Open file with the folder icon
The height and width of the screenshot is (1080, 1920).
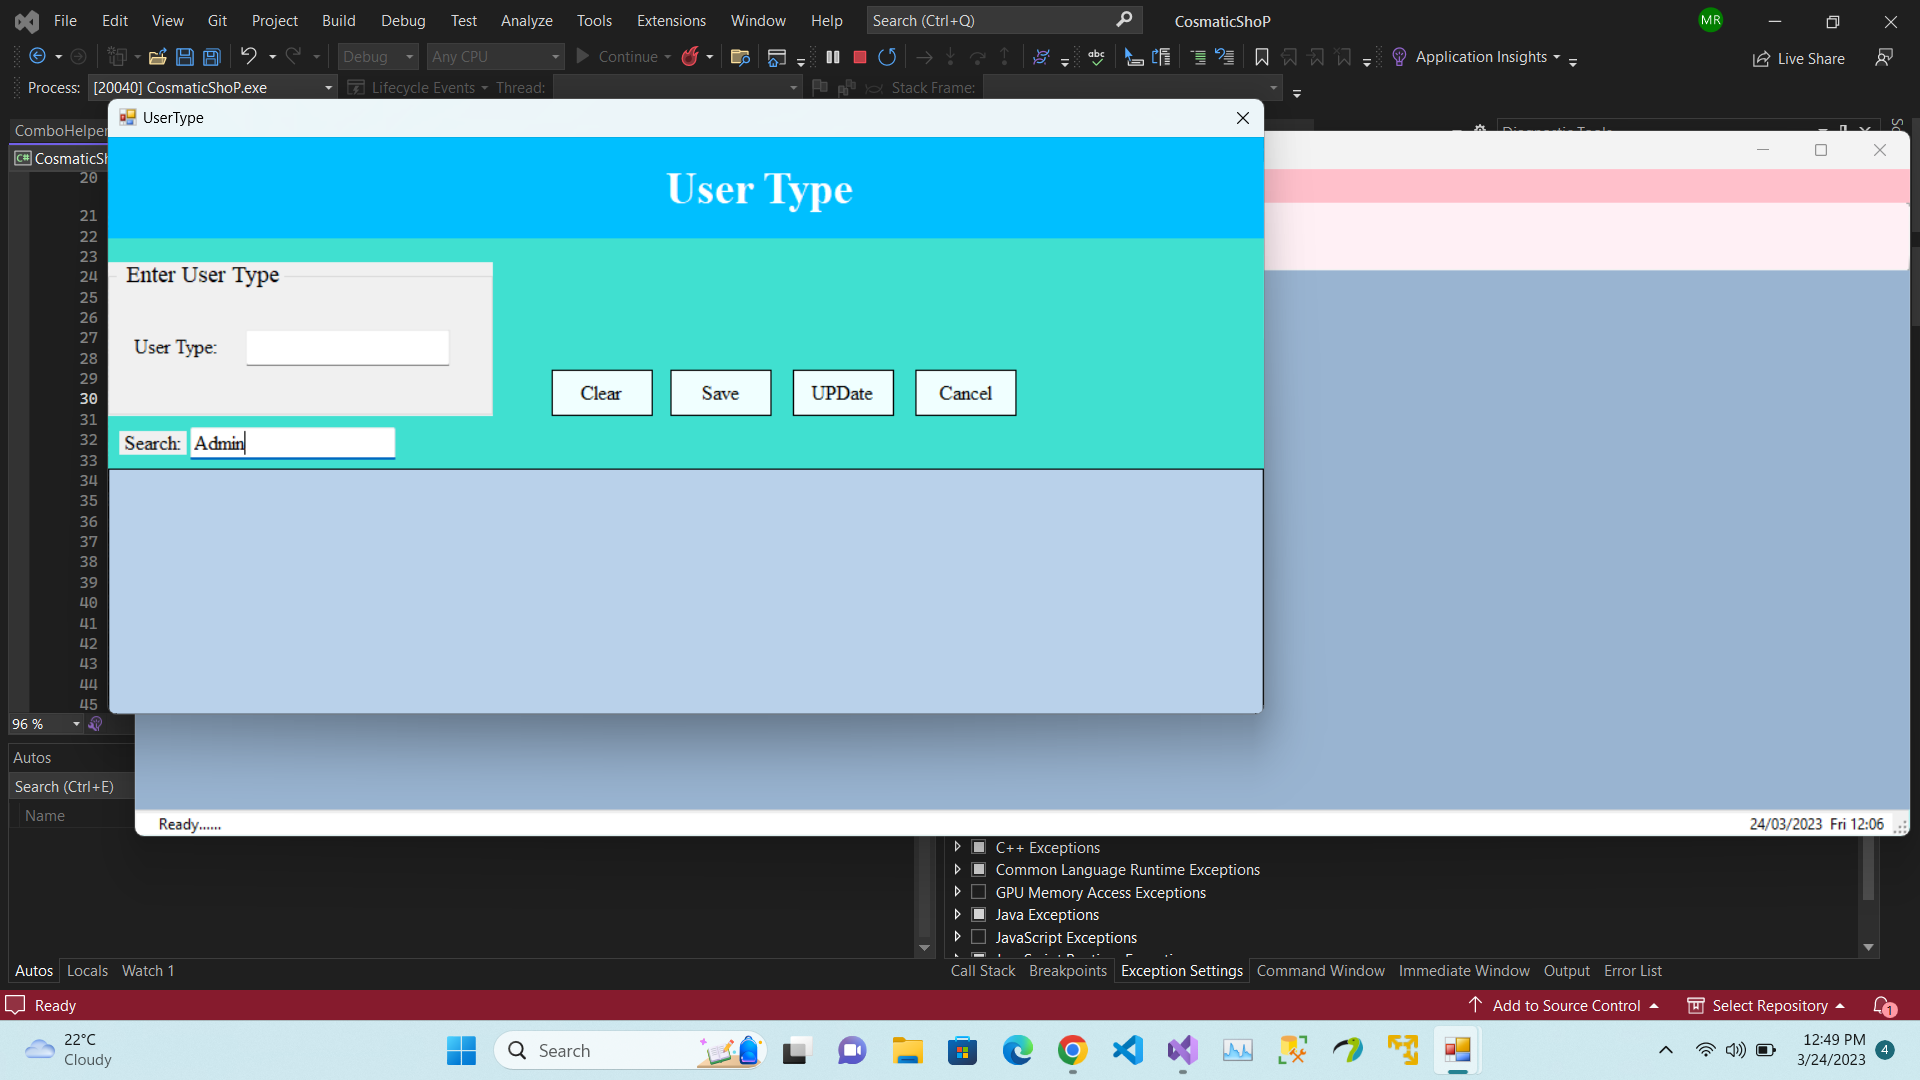pos(157,57)
